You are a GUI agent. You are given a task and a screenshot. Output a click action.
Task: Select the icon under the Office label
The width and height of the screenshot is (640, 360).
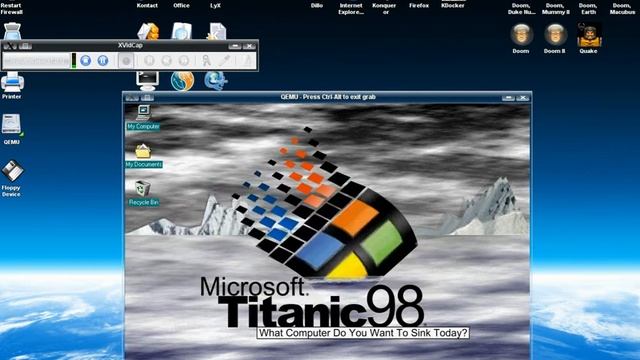pos(182,31)
